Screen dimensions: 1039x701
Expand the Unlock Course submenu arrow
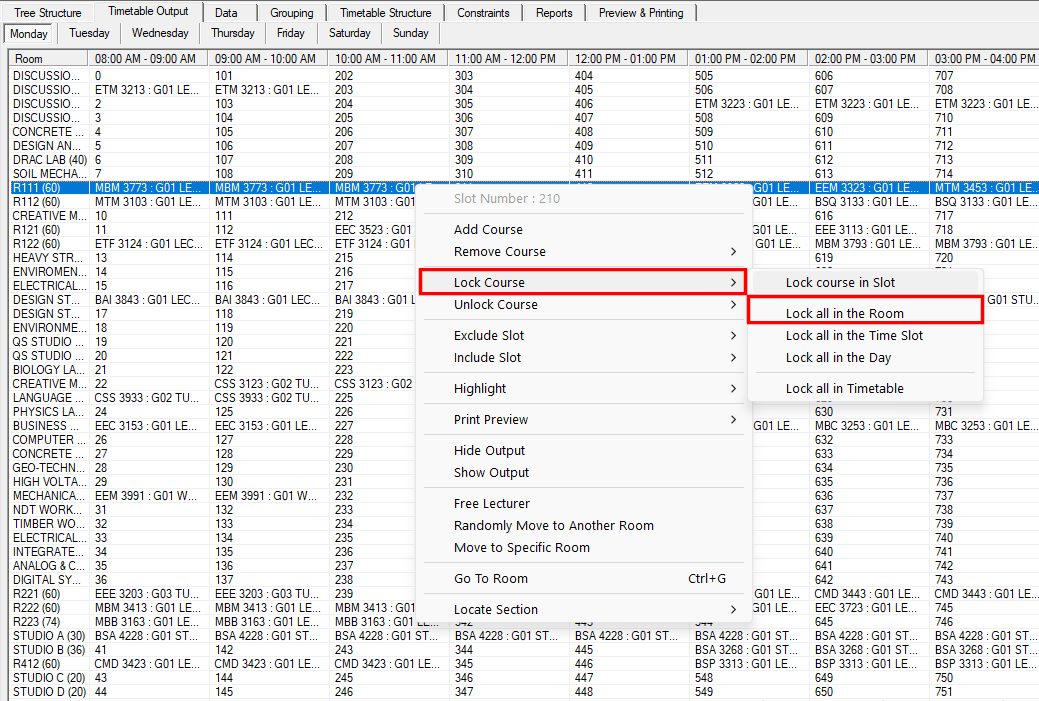(x=733, y=305)
